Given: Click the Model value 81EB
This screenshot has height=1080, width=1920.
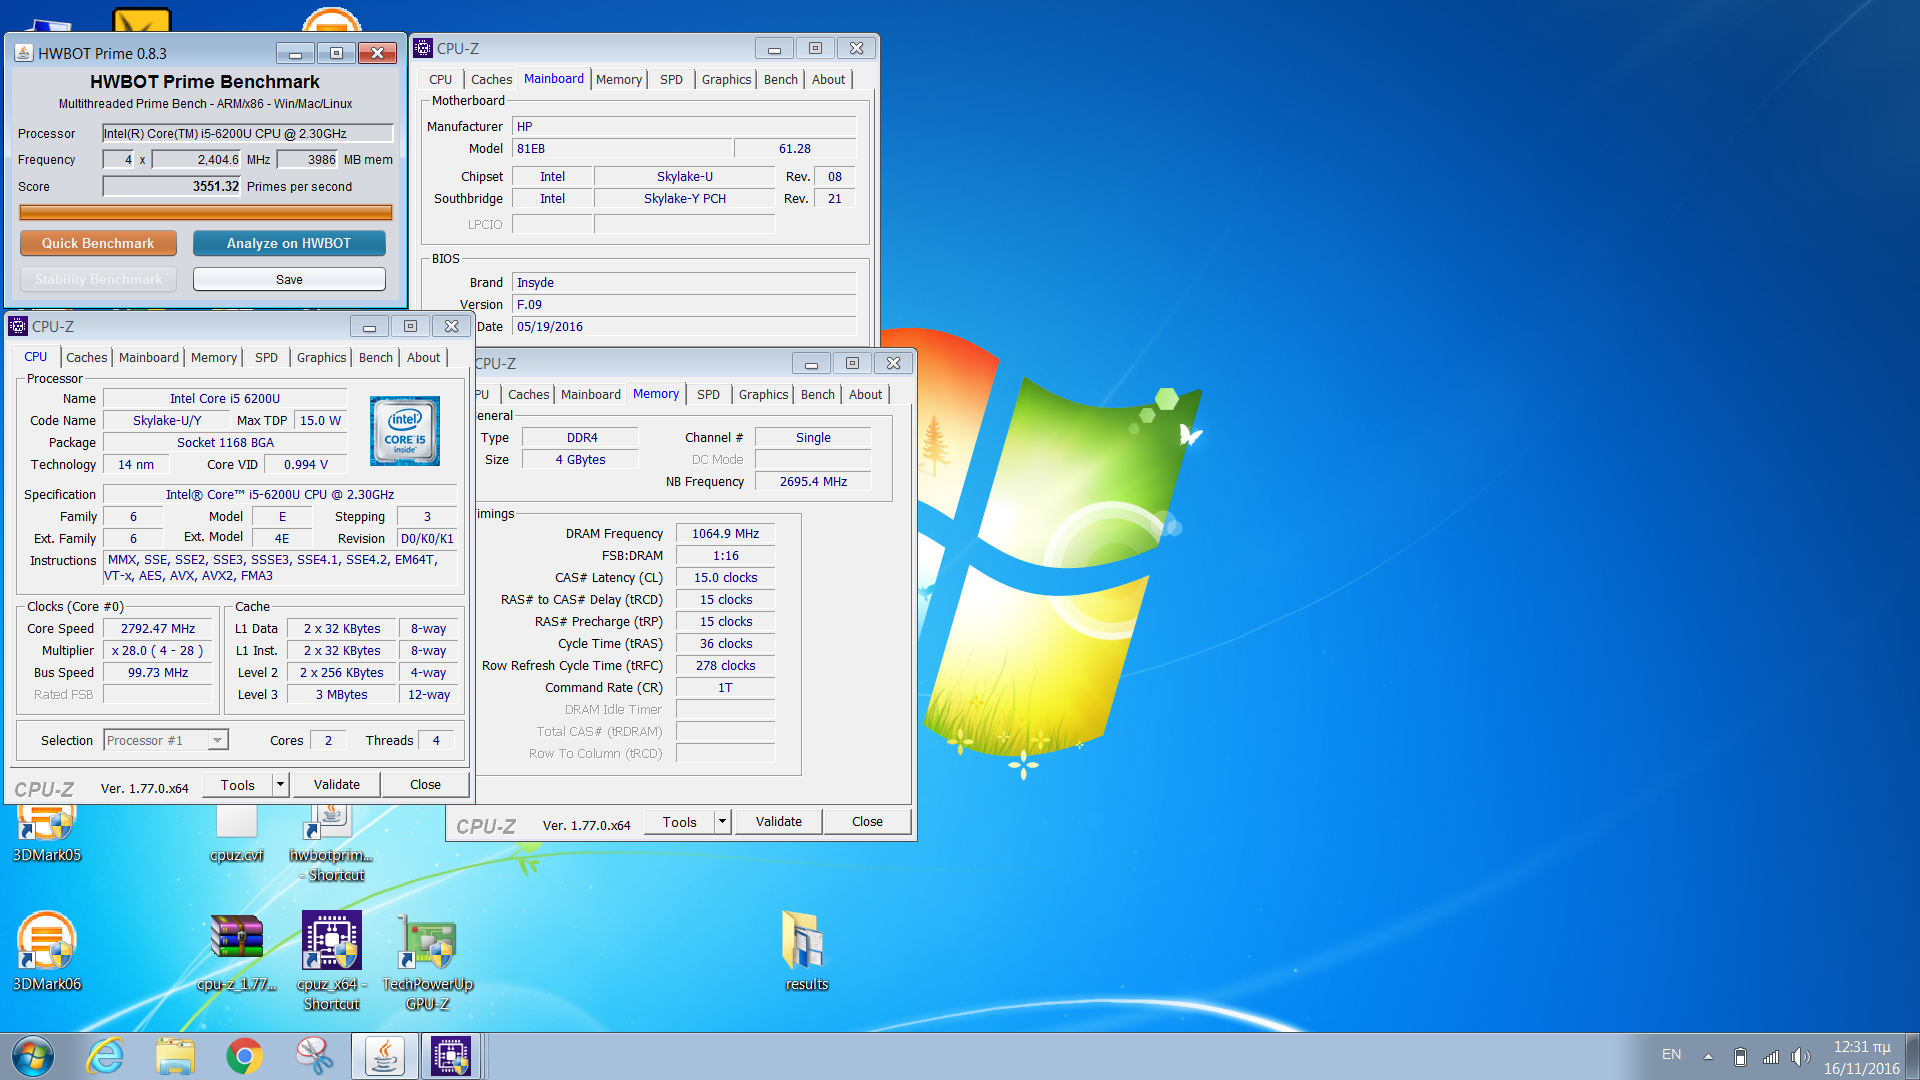Looking at the screenshot, I should [x=622, y=148].
